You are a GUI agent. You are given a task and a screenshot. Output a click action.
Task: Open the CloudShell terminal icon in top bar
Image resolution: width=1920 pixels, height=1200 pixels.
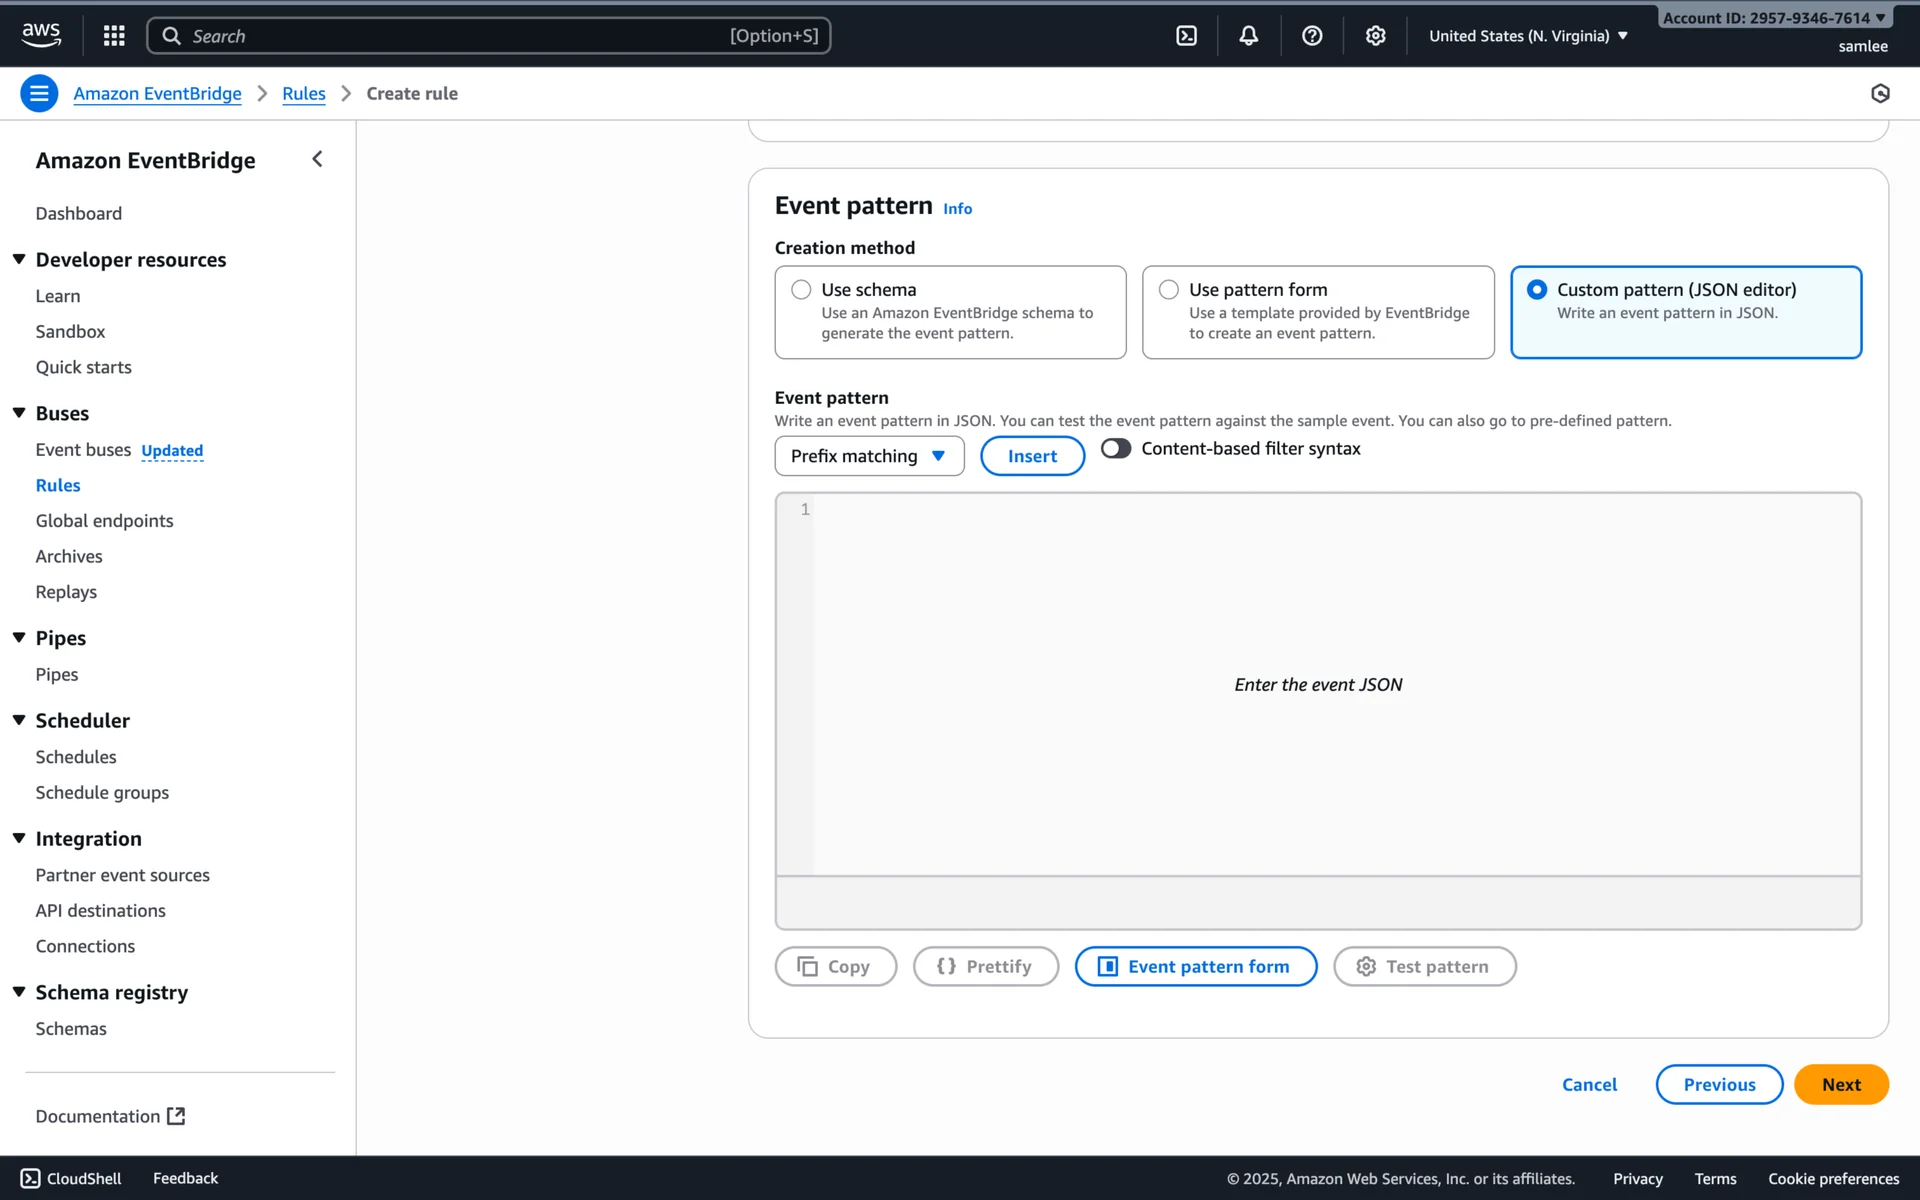[x=1186, y=36]
